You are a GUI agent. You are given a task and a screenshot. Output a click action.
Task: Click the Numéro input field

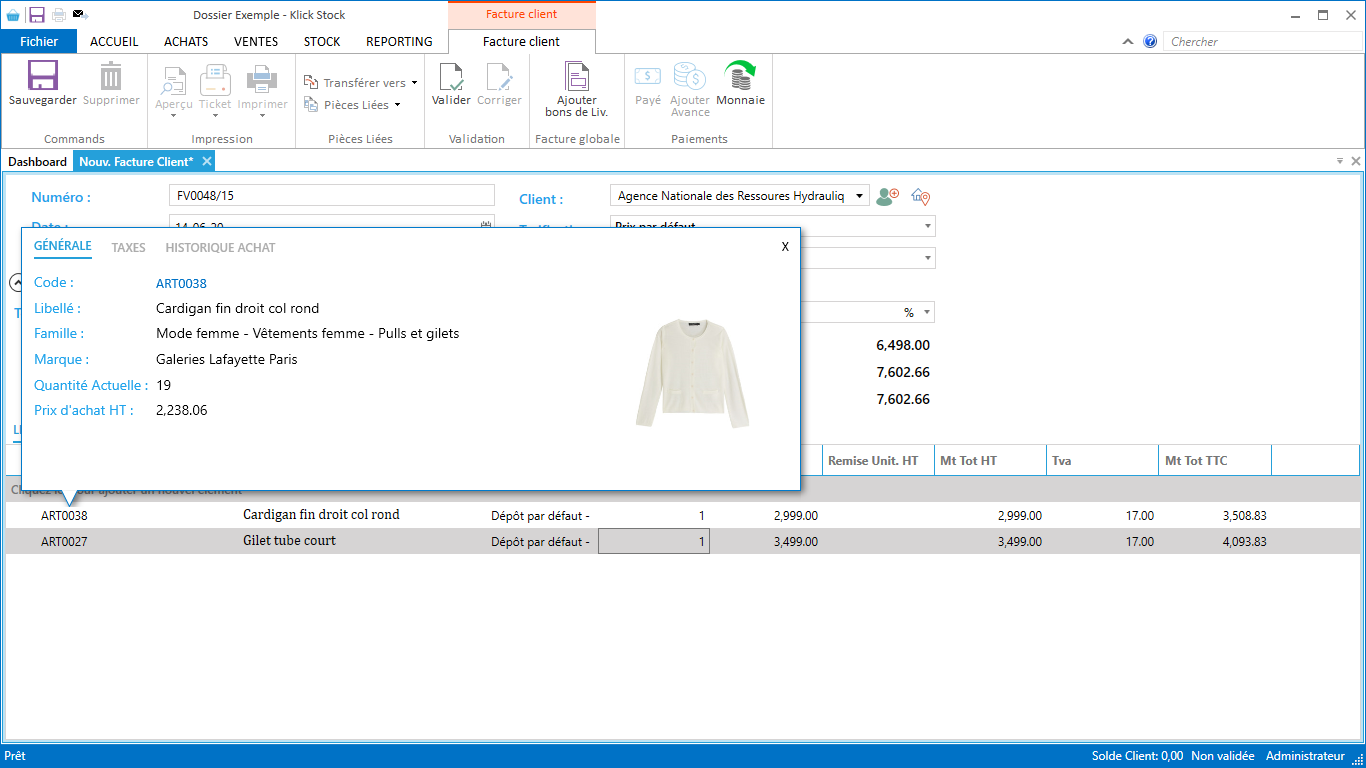332,196
